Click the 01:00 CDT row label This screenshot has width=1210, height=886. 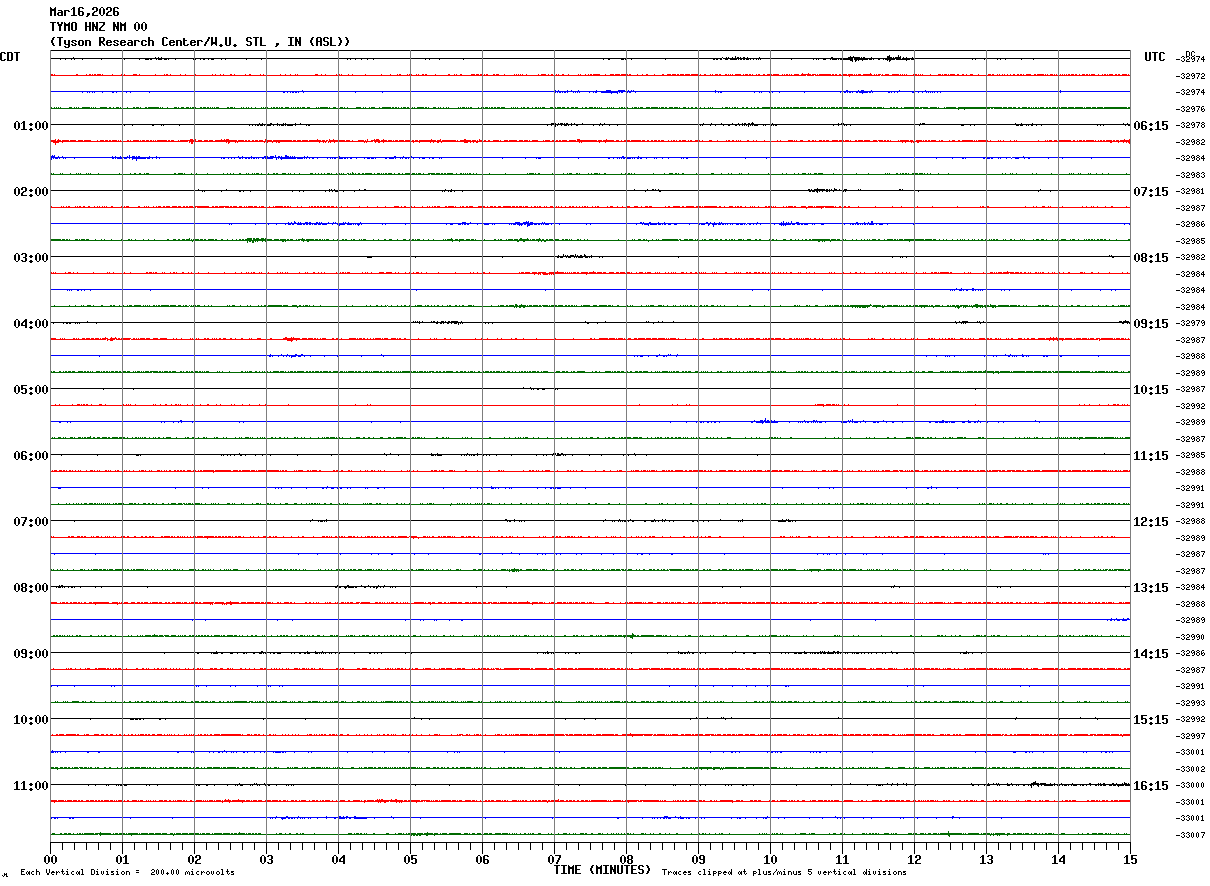tap(31, 126)
